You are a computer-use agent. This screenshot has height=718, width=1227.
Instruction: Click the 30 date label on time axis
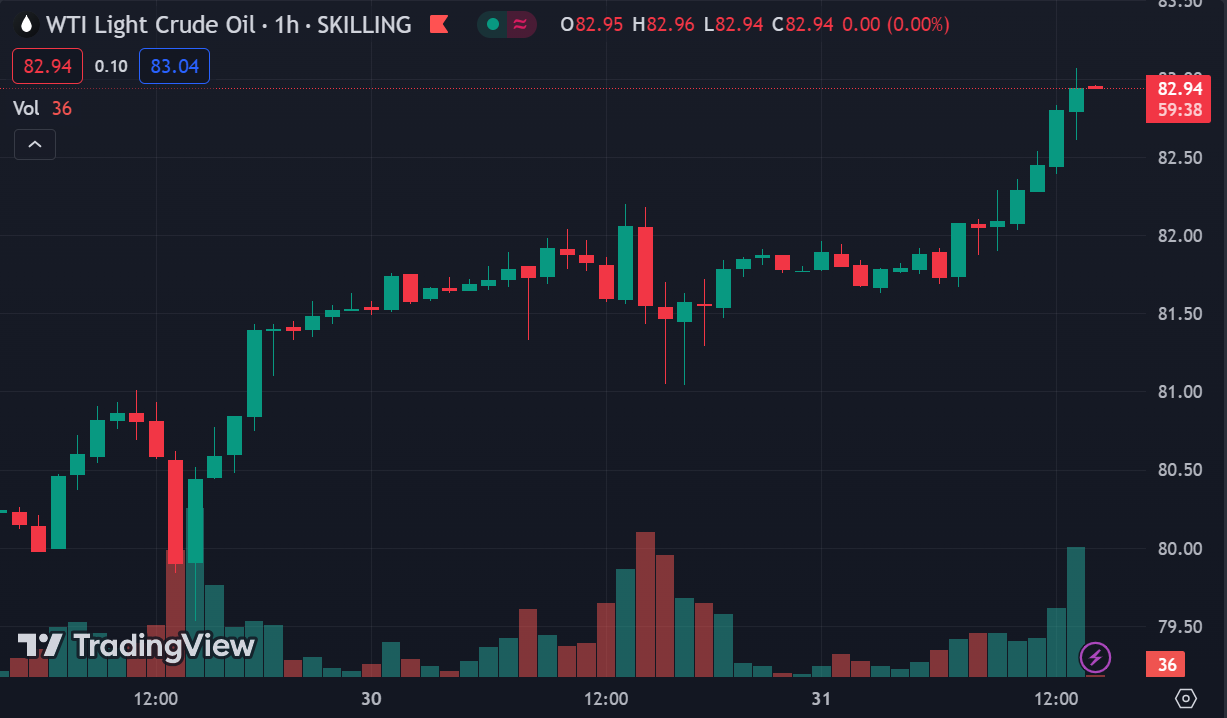[x=371, y=698]
